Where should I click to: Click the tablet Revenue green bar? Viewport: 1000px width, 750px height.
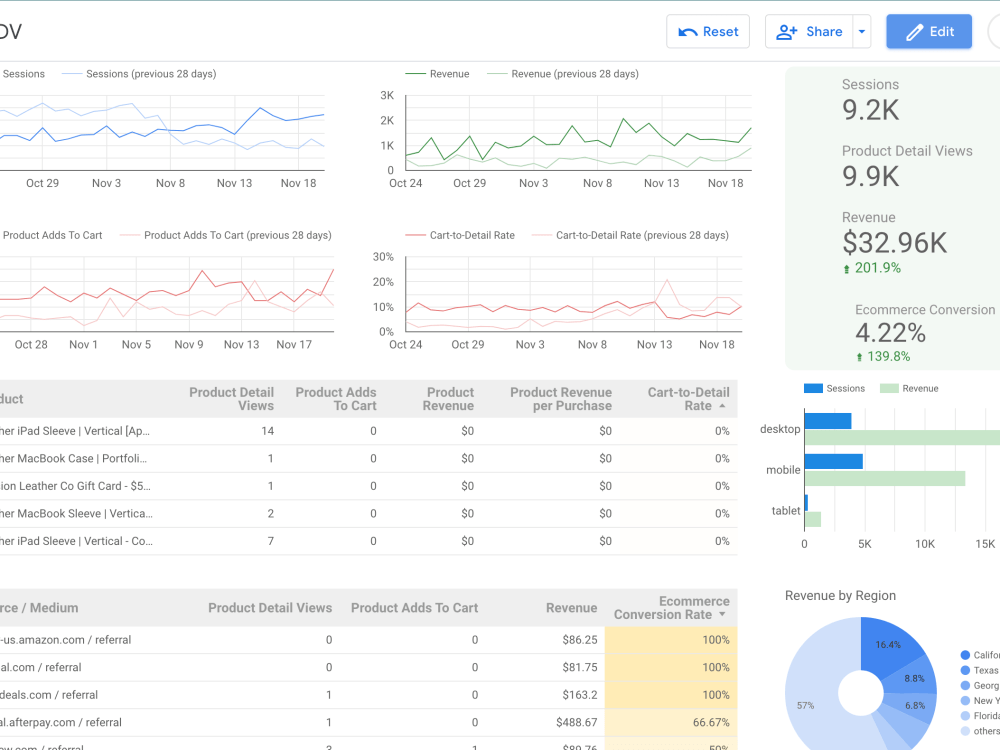[812, 519]
